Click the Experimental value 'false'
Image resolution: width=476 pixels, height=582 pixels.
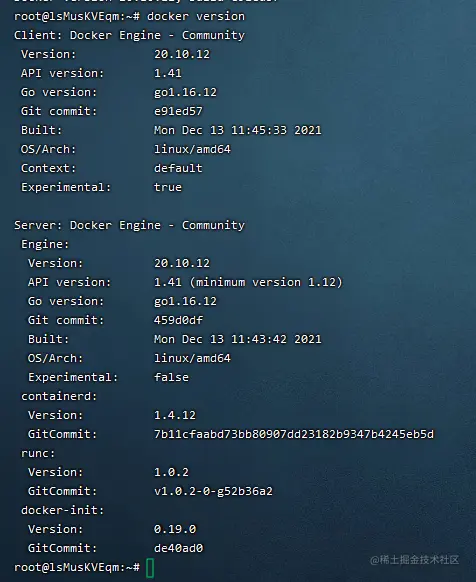(171, 377)
